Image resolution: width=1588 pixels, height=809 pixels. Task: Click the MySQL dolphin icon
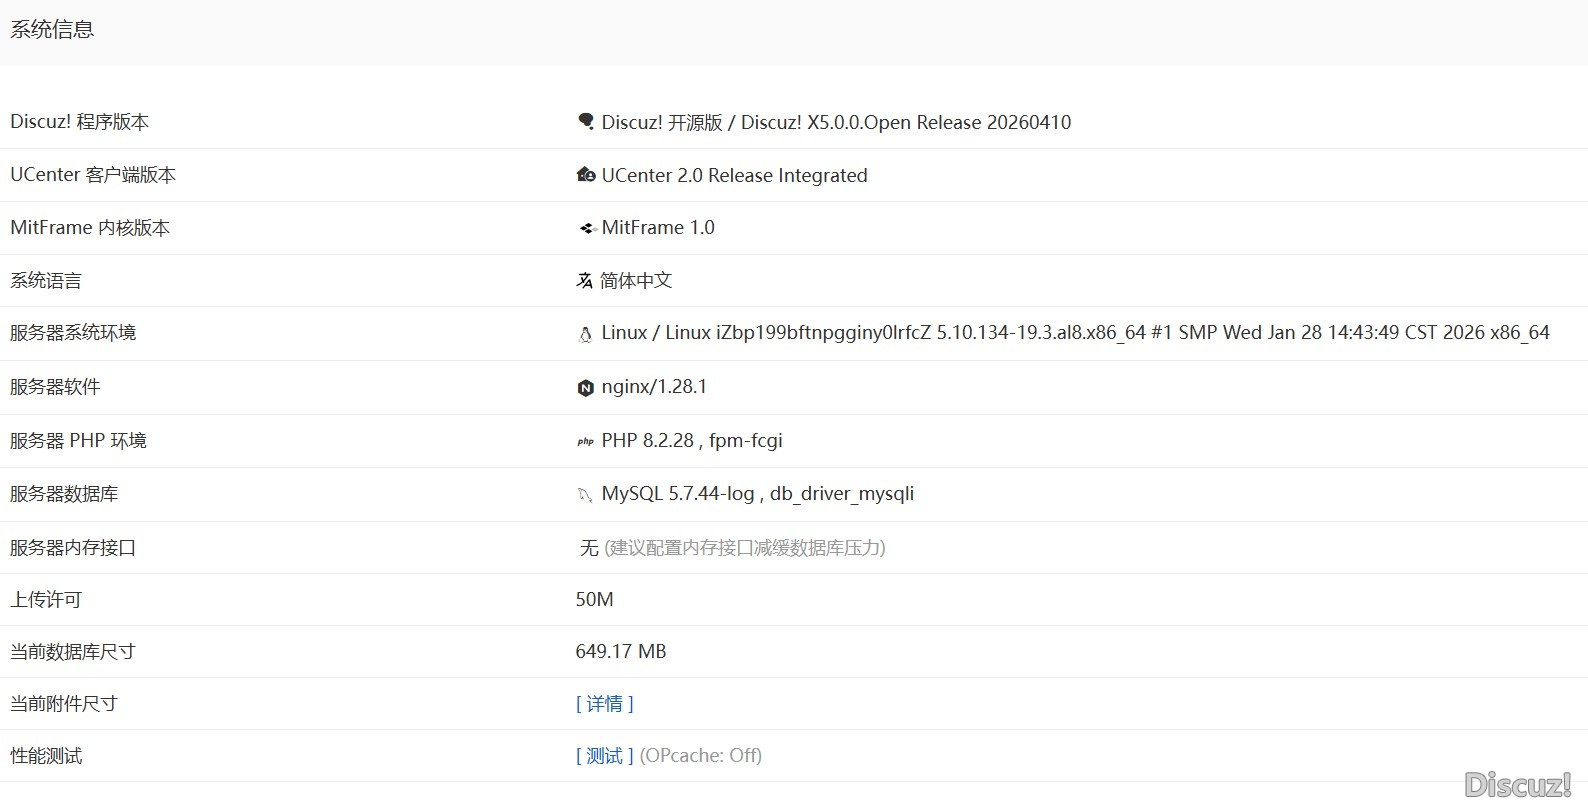pyautogui.click(x=585, y=494)
